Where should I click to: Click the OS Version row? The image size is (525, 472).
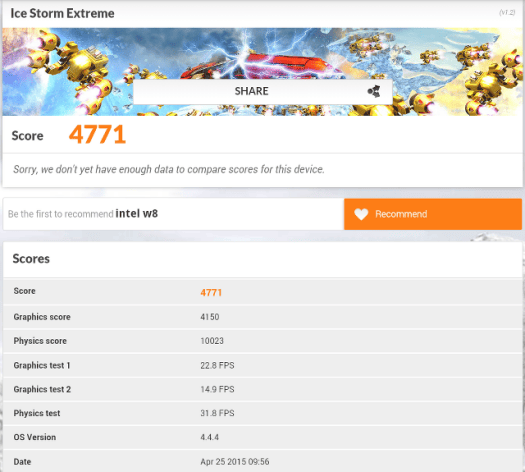(263, 437)
